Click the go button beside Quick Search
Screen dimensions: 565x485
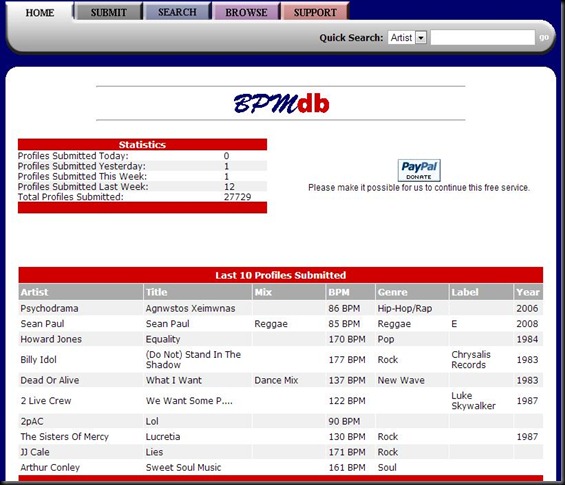(x=544, y=37)
